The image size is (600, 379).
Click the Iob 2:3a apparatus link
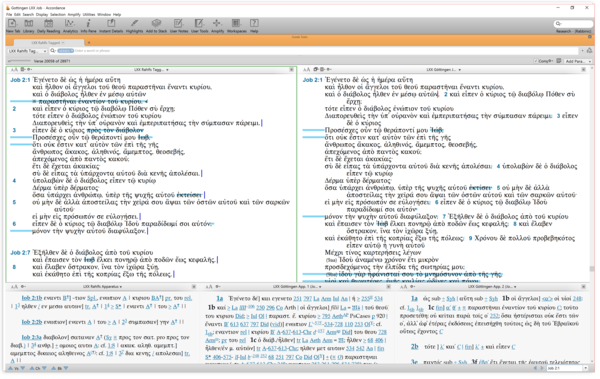(32, 338)
